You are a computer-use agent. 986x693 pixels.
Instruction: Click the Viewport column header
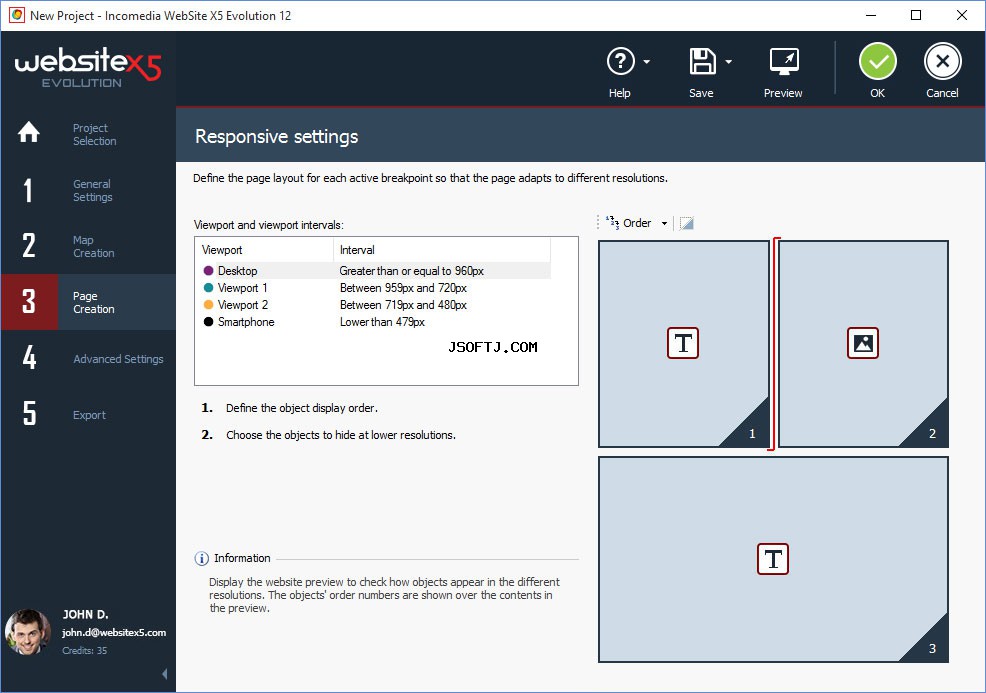(x=265, y=250)
